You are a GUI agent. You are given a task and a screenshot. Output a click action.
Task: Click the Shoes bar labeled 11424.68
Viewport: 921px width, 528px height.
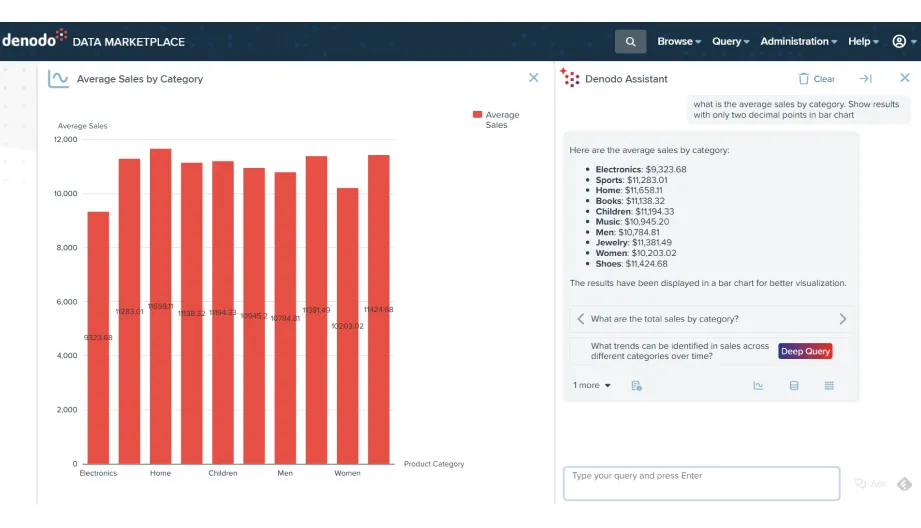coord(379,310)
